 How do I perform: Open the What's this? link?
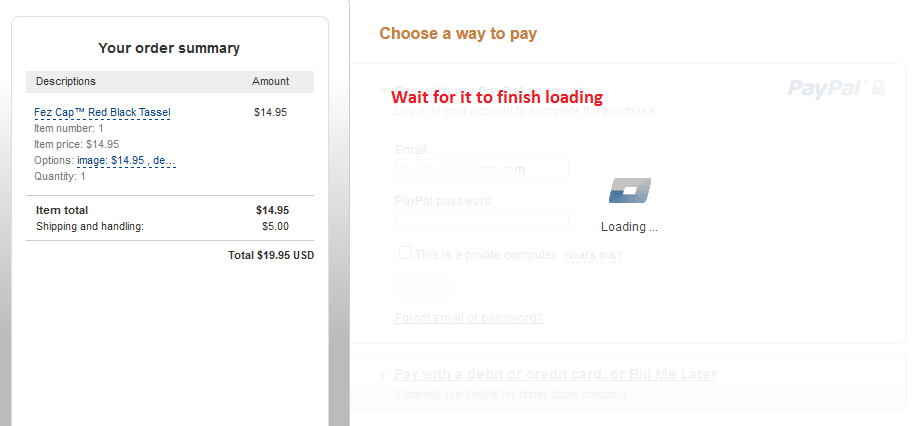tap(592, 256)
